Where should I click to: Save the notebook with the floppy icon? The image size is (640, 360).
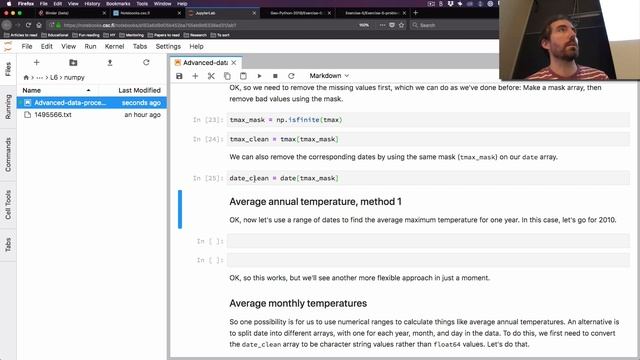[x=179, y=76]
